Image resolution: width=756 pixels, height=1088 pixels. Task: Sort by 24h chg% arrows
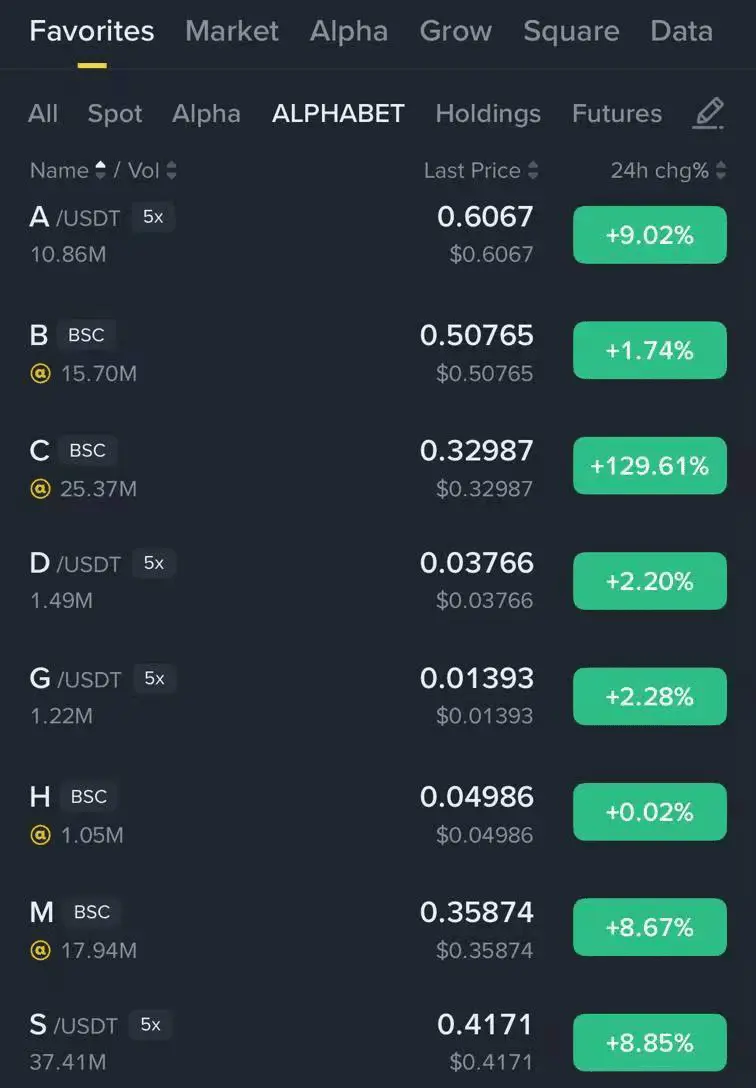pos(721,170)
